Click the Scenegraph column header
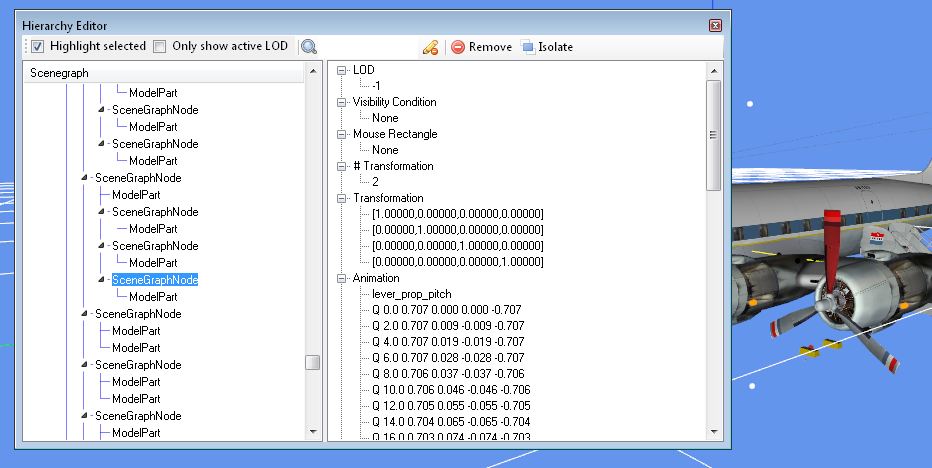The image size is (932, 468). (x=164, y=73)
